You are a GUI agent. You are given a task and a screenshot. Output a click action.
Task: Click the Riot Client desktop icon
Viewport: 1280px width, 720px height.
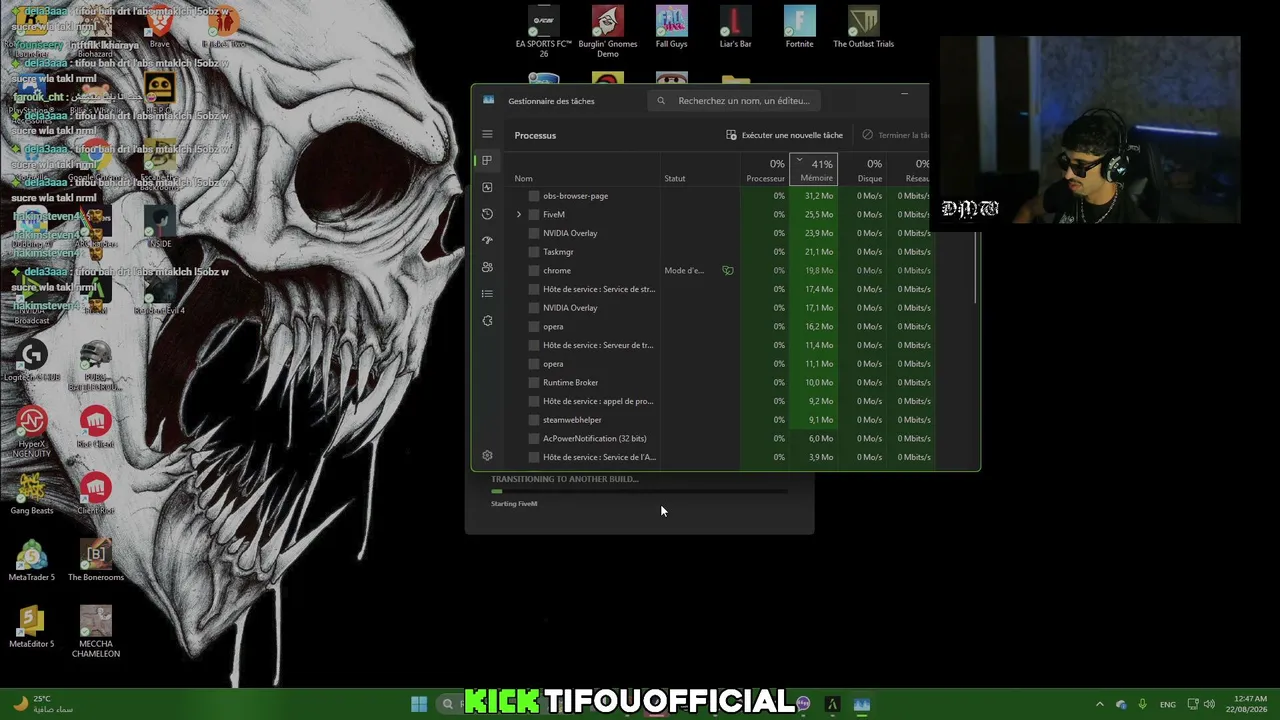pyautogui.click(x=96, y=427)
